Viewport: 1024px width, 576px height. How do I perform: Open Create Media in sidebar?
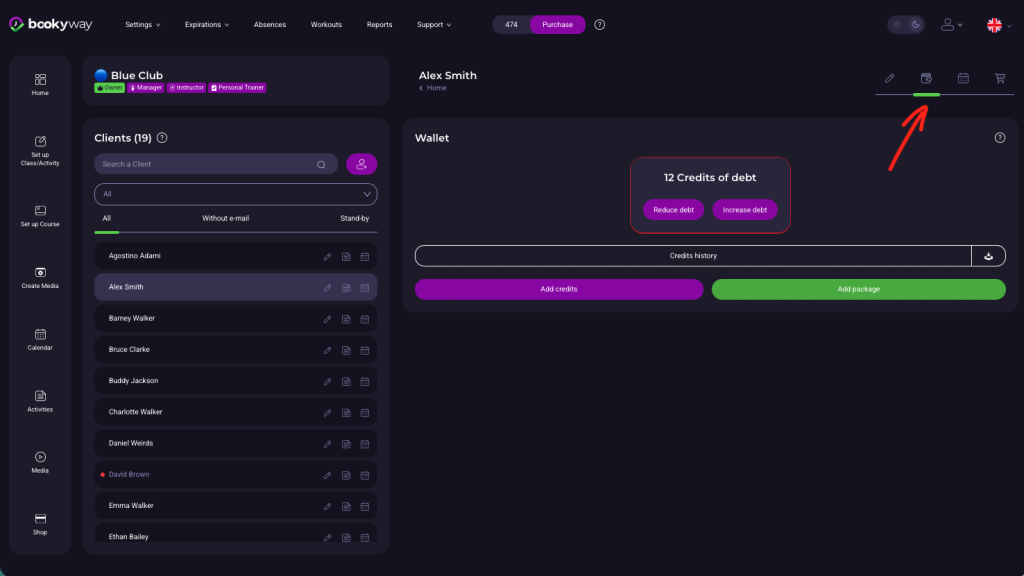pyautogui.click(x=40, y=278)
